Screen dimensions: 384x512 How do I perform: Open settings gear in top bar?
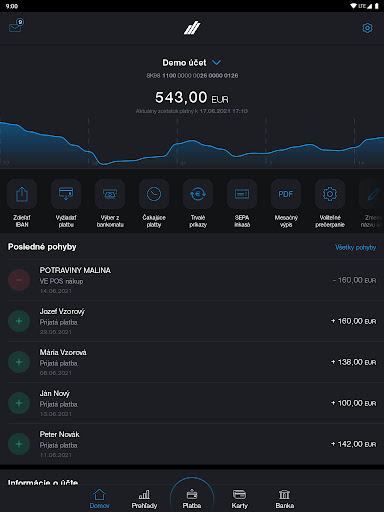click(367, 28)
